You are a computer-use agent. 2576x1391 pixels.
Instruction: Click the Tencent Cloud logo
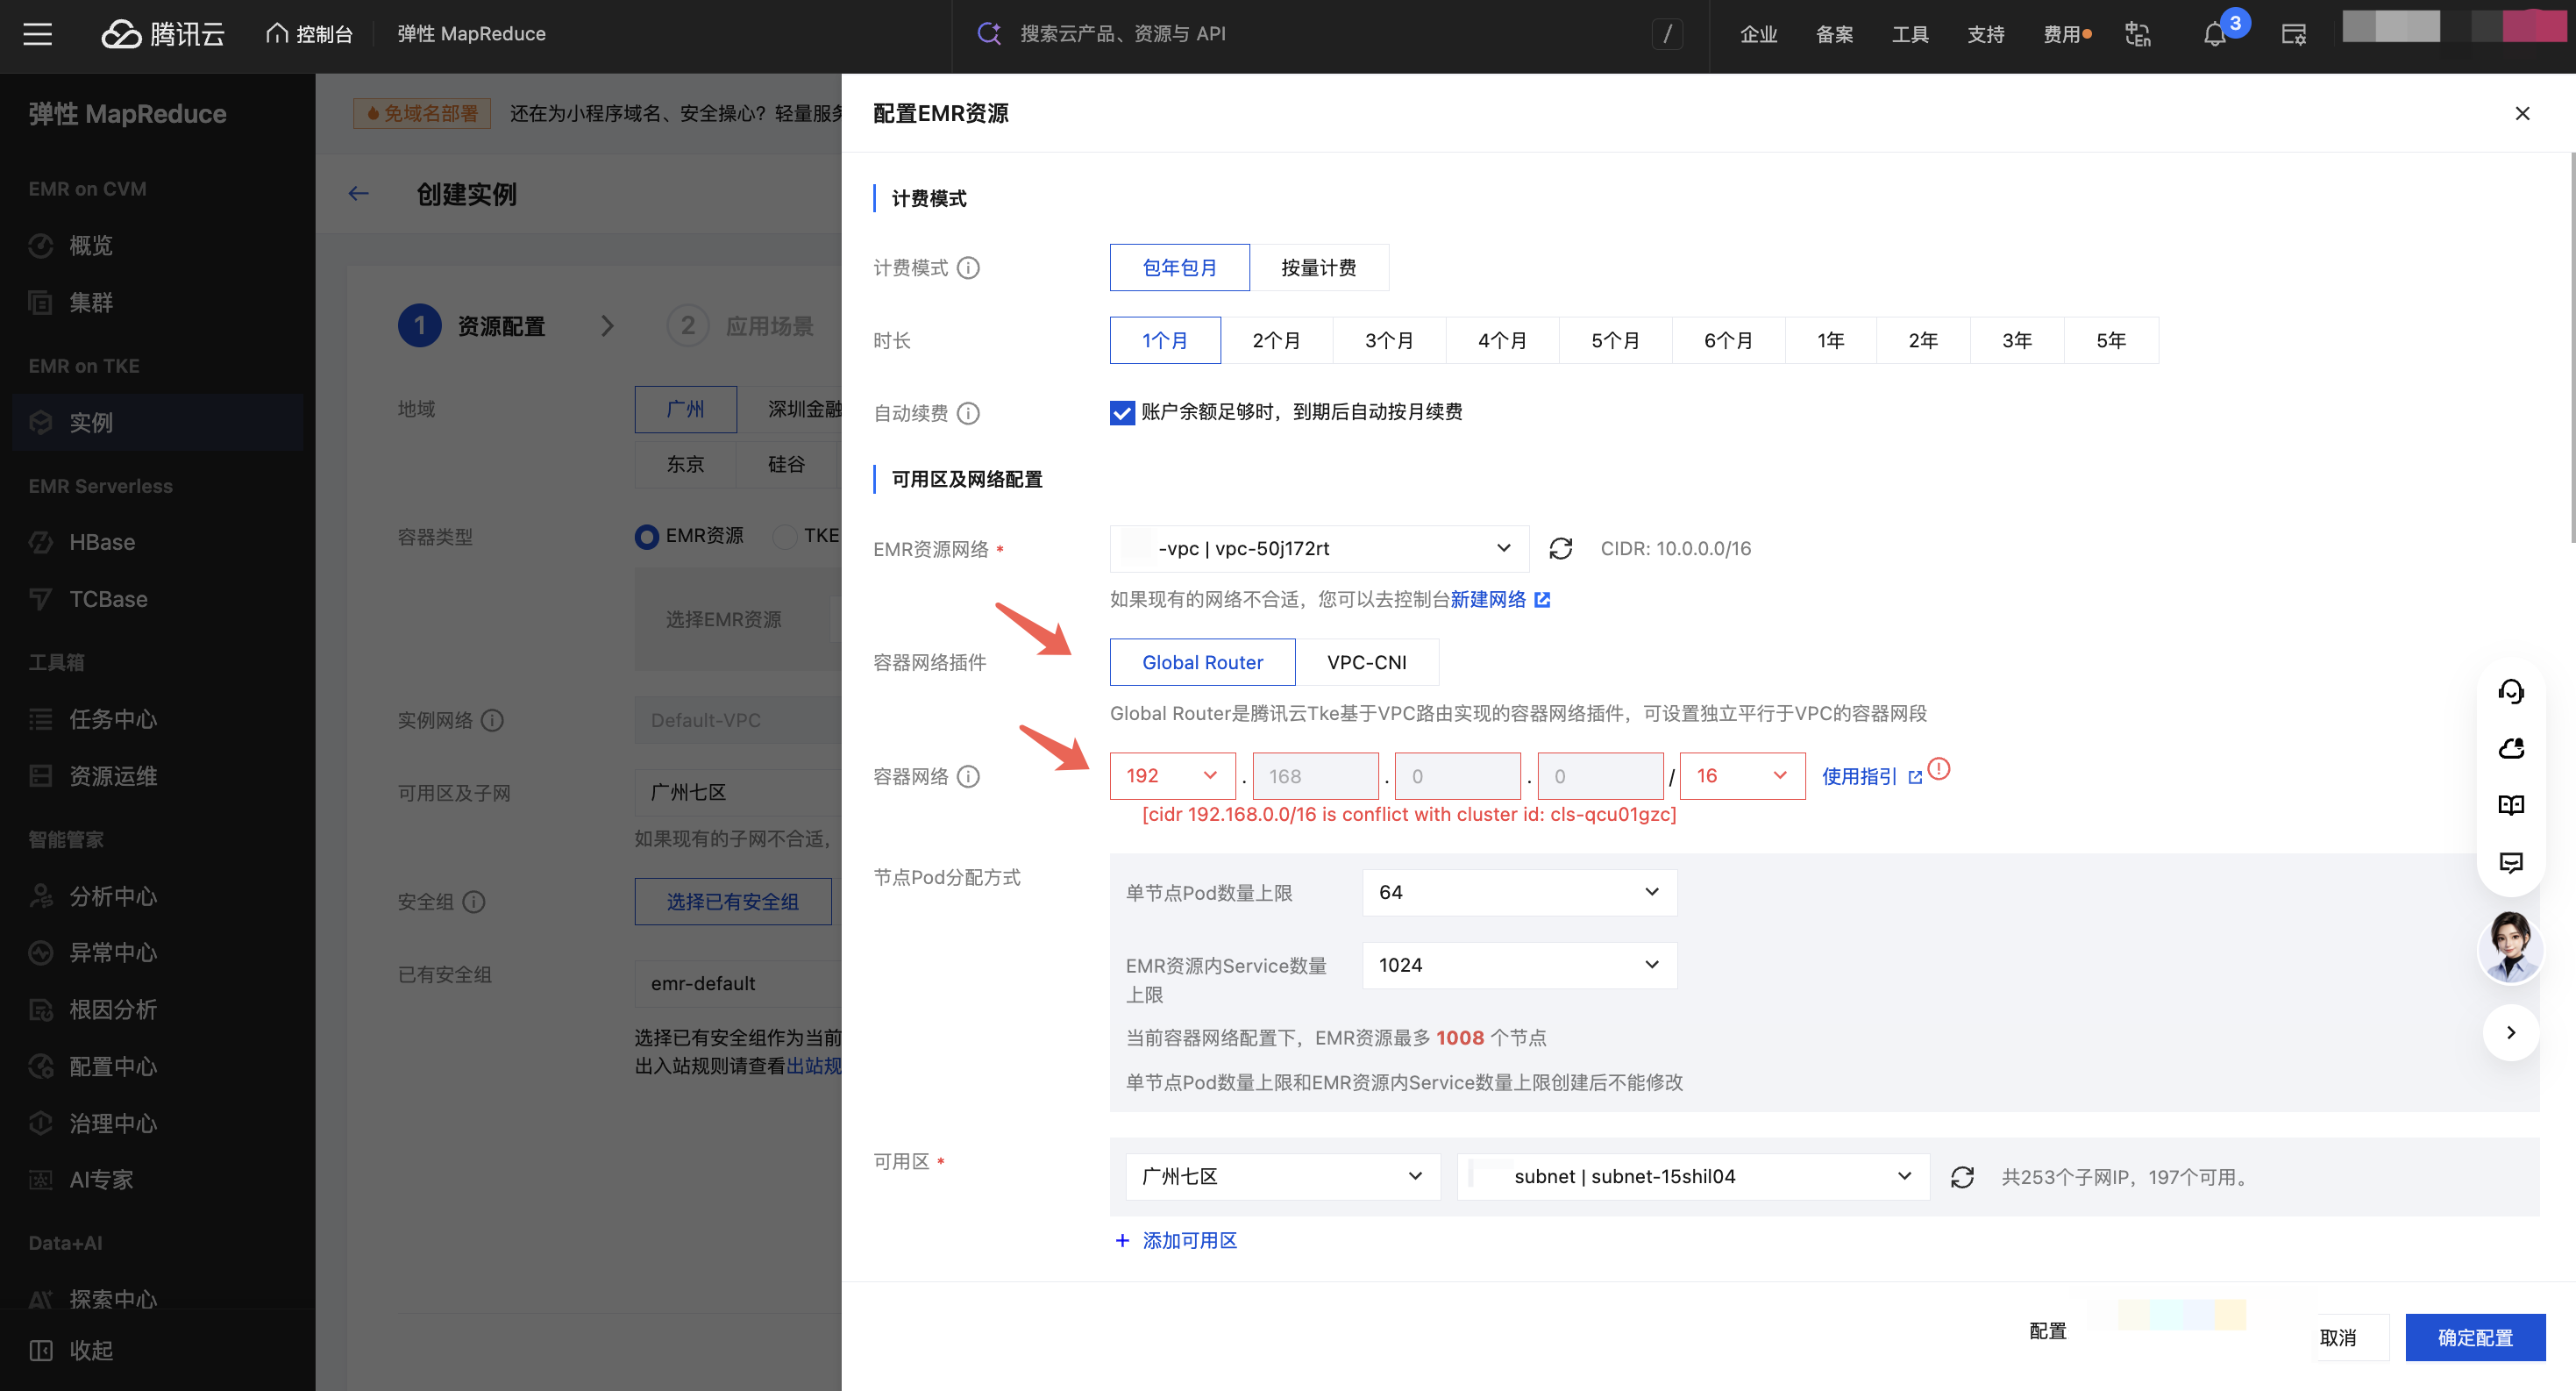tap(163, 34)
